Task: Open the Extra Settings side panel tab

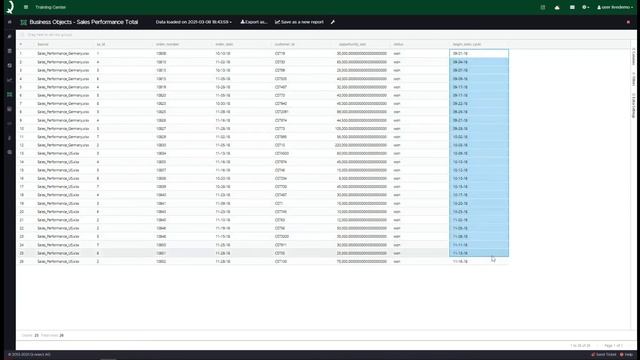Action: (x=634, y=105)
